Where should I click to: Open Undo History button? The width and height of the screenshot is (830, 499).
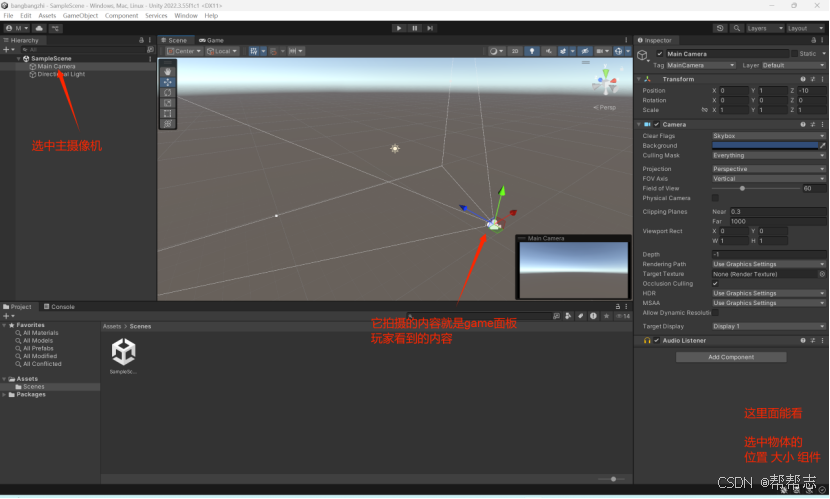pos(720,28)
